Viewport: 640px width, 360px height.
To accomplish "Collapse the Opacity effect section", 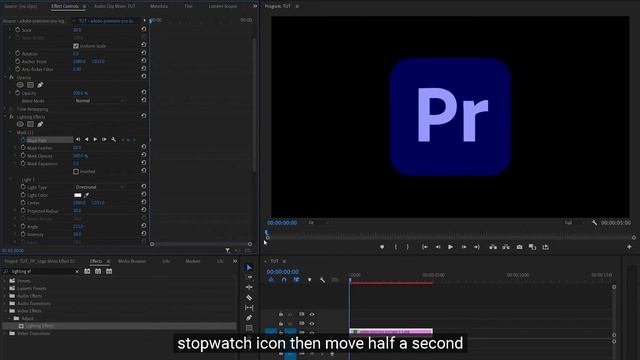I will point(6,77).
